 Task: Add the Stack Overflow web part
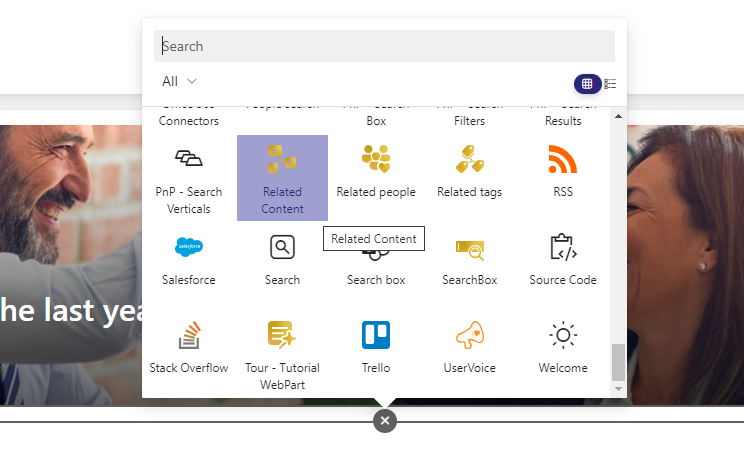tap(188, 351)
